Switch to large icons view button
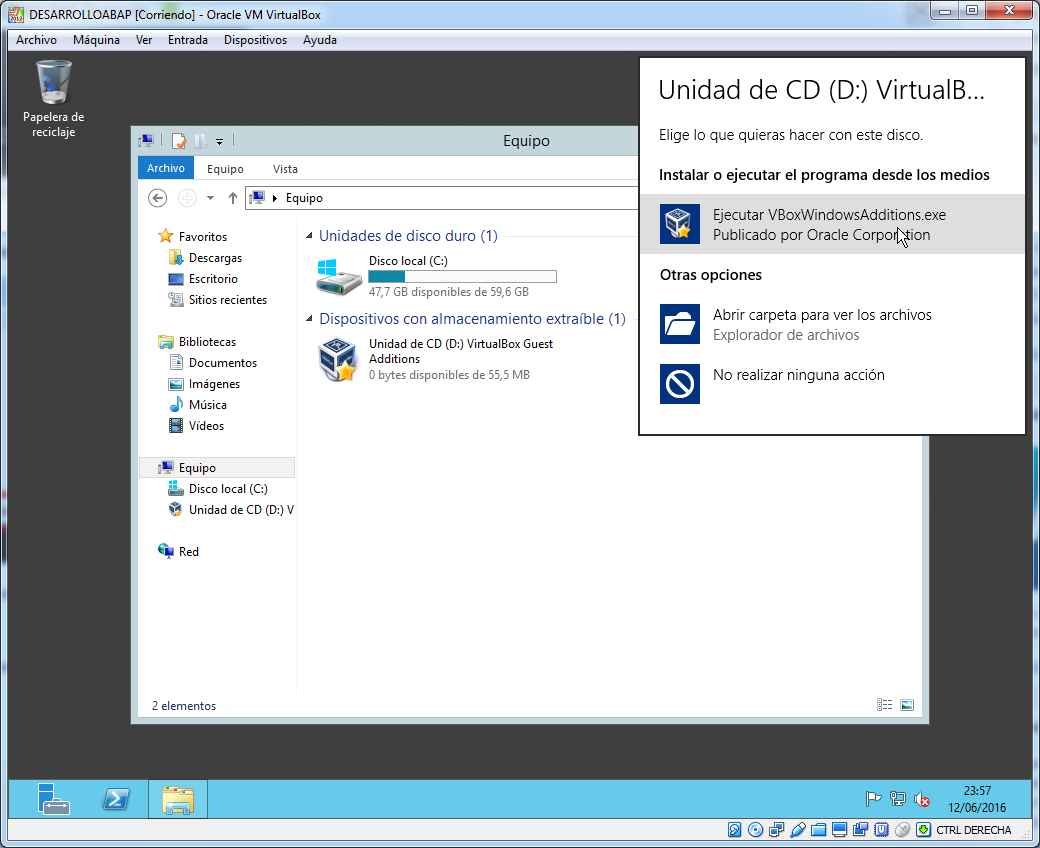 click(x=907, y=705)
